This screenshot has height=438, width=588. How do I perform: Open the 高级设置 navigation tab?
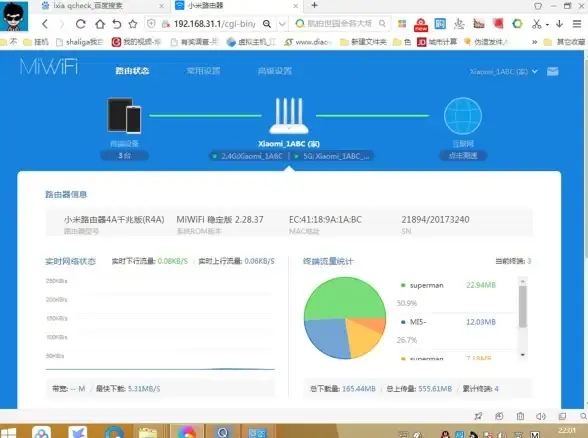[x=274, y=71]
